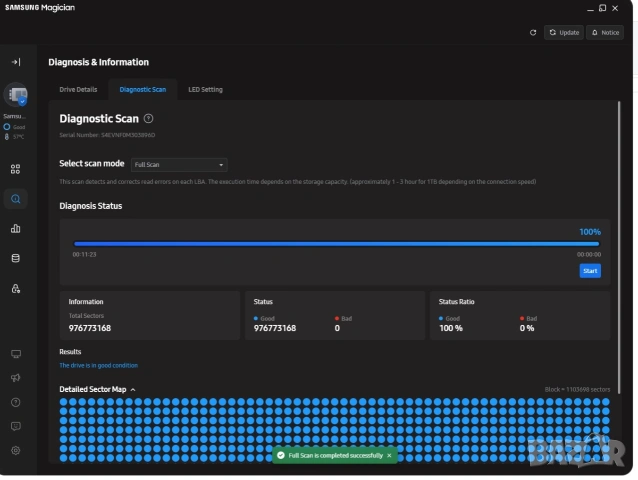Screen dimensions: 638x480
Task: Open Data Management database icon
Action: (x=15, y=258)
